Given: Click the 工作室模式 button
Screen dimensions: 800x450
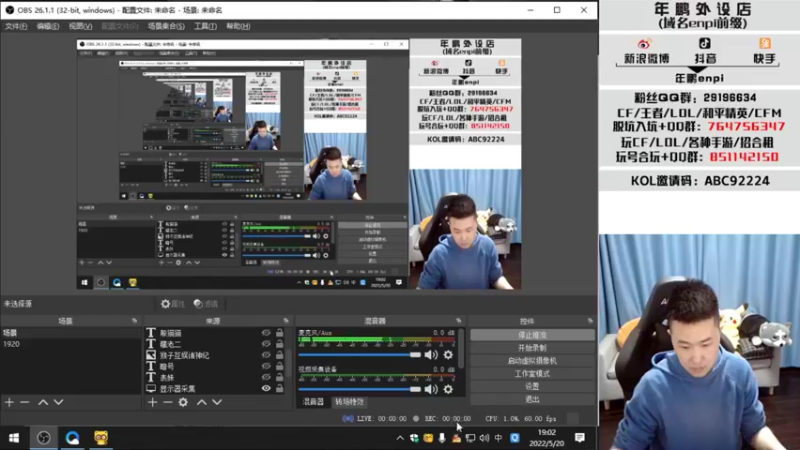Looking at the screenshot, I should 532,373.
